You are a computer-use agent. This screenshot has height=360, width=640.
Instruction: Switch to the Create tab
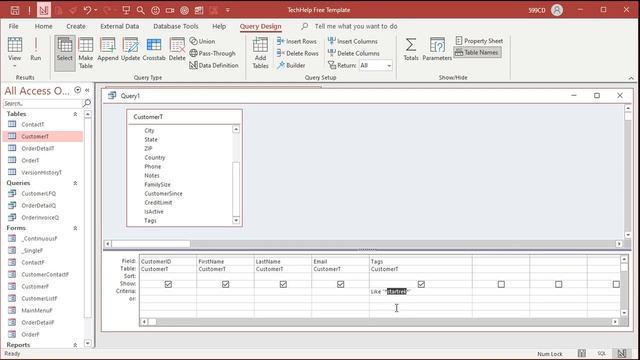pyautogui.click(x=76, y=26)
